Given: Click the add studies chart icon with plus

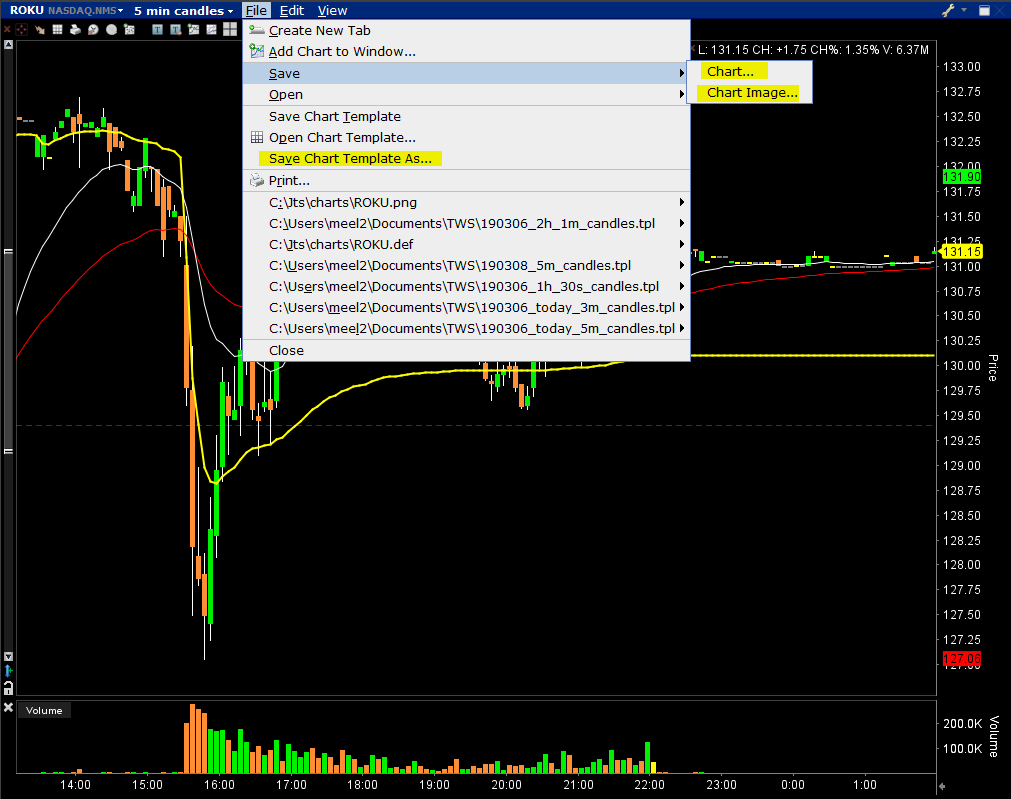Looking at the screenshot, I should [129, 30].
